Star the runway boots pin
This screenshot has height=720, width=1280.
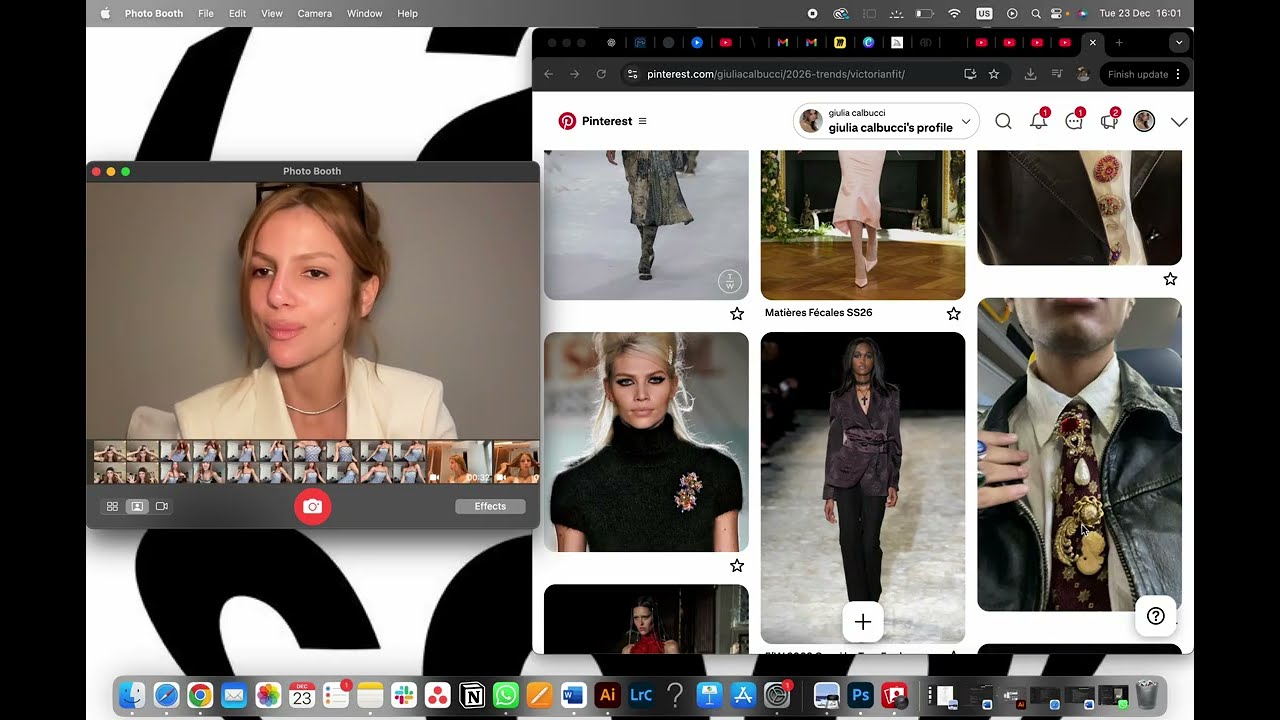pos(737,314)
